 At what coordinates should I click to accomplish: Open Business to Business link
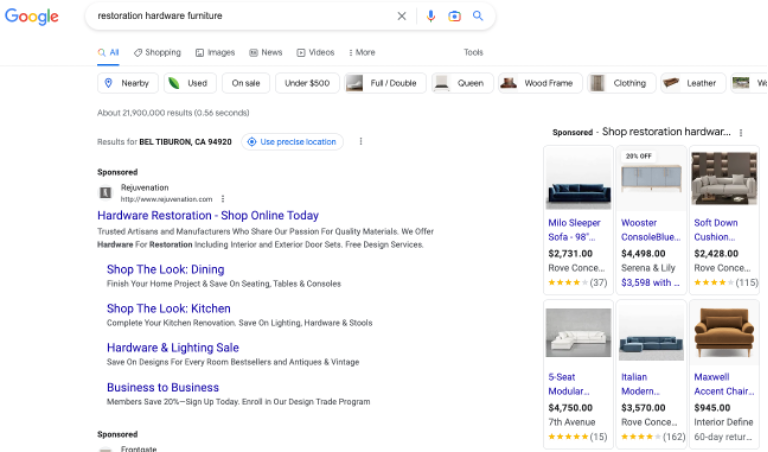[x=163, y=387]
